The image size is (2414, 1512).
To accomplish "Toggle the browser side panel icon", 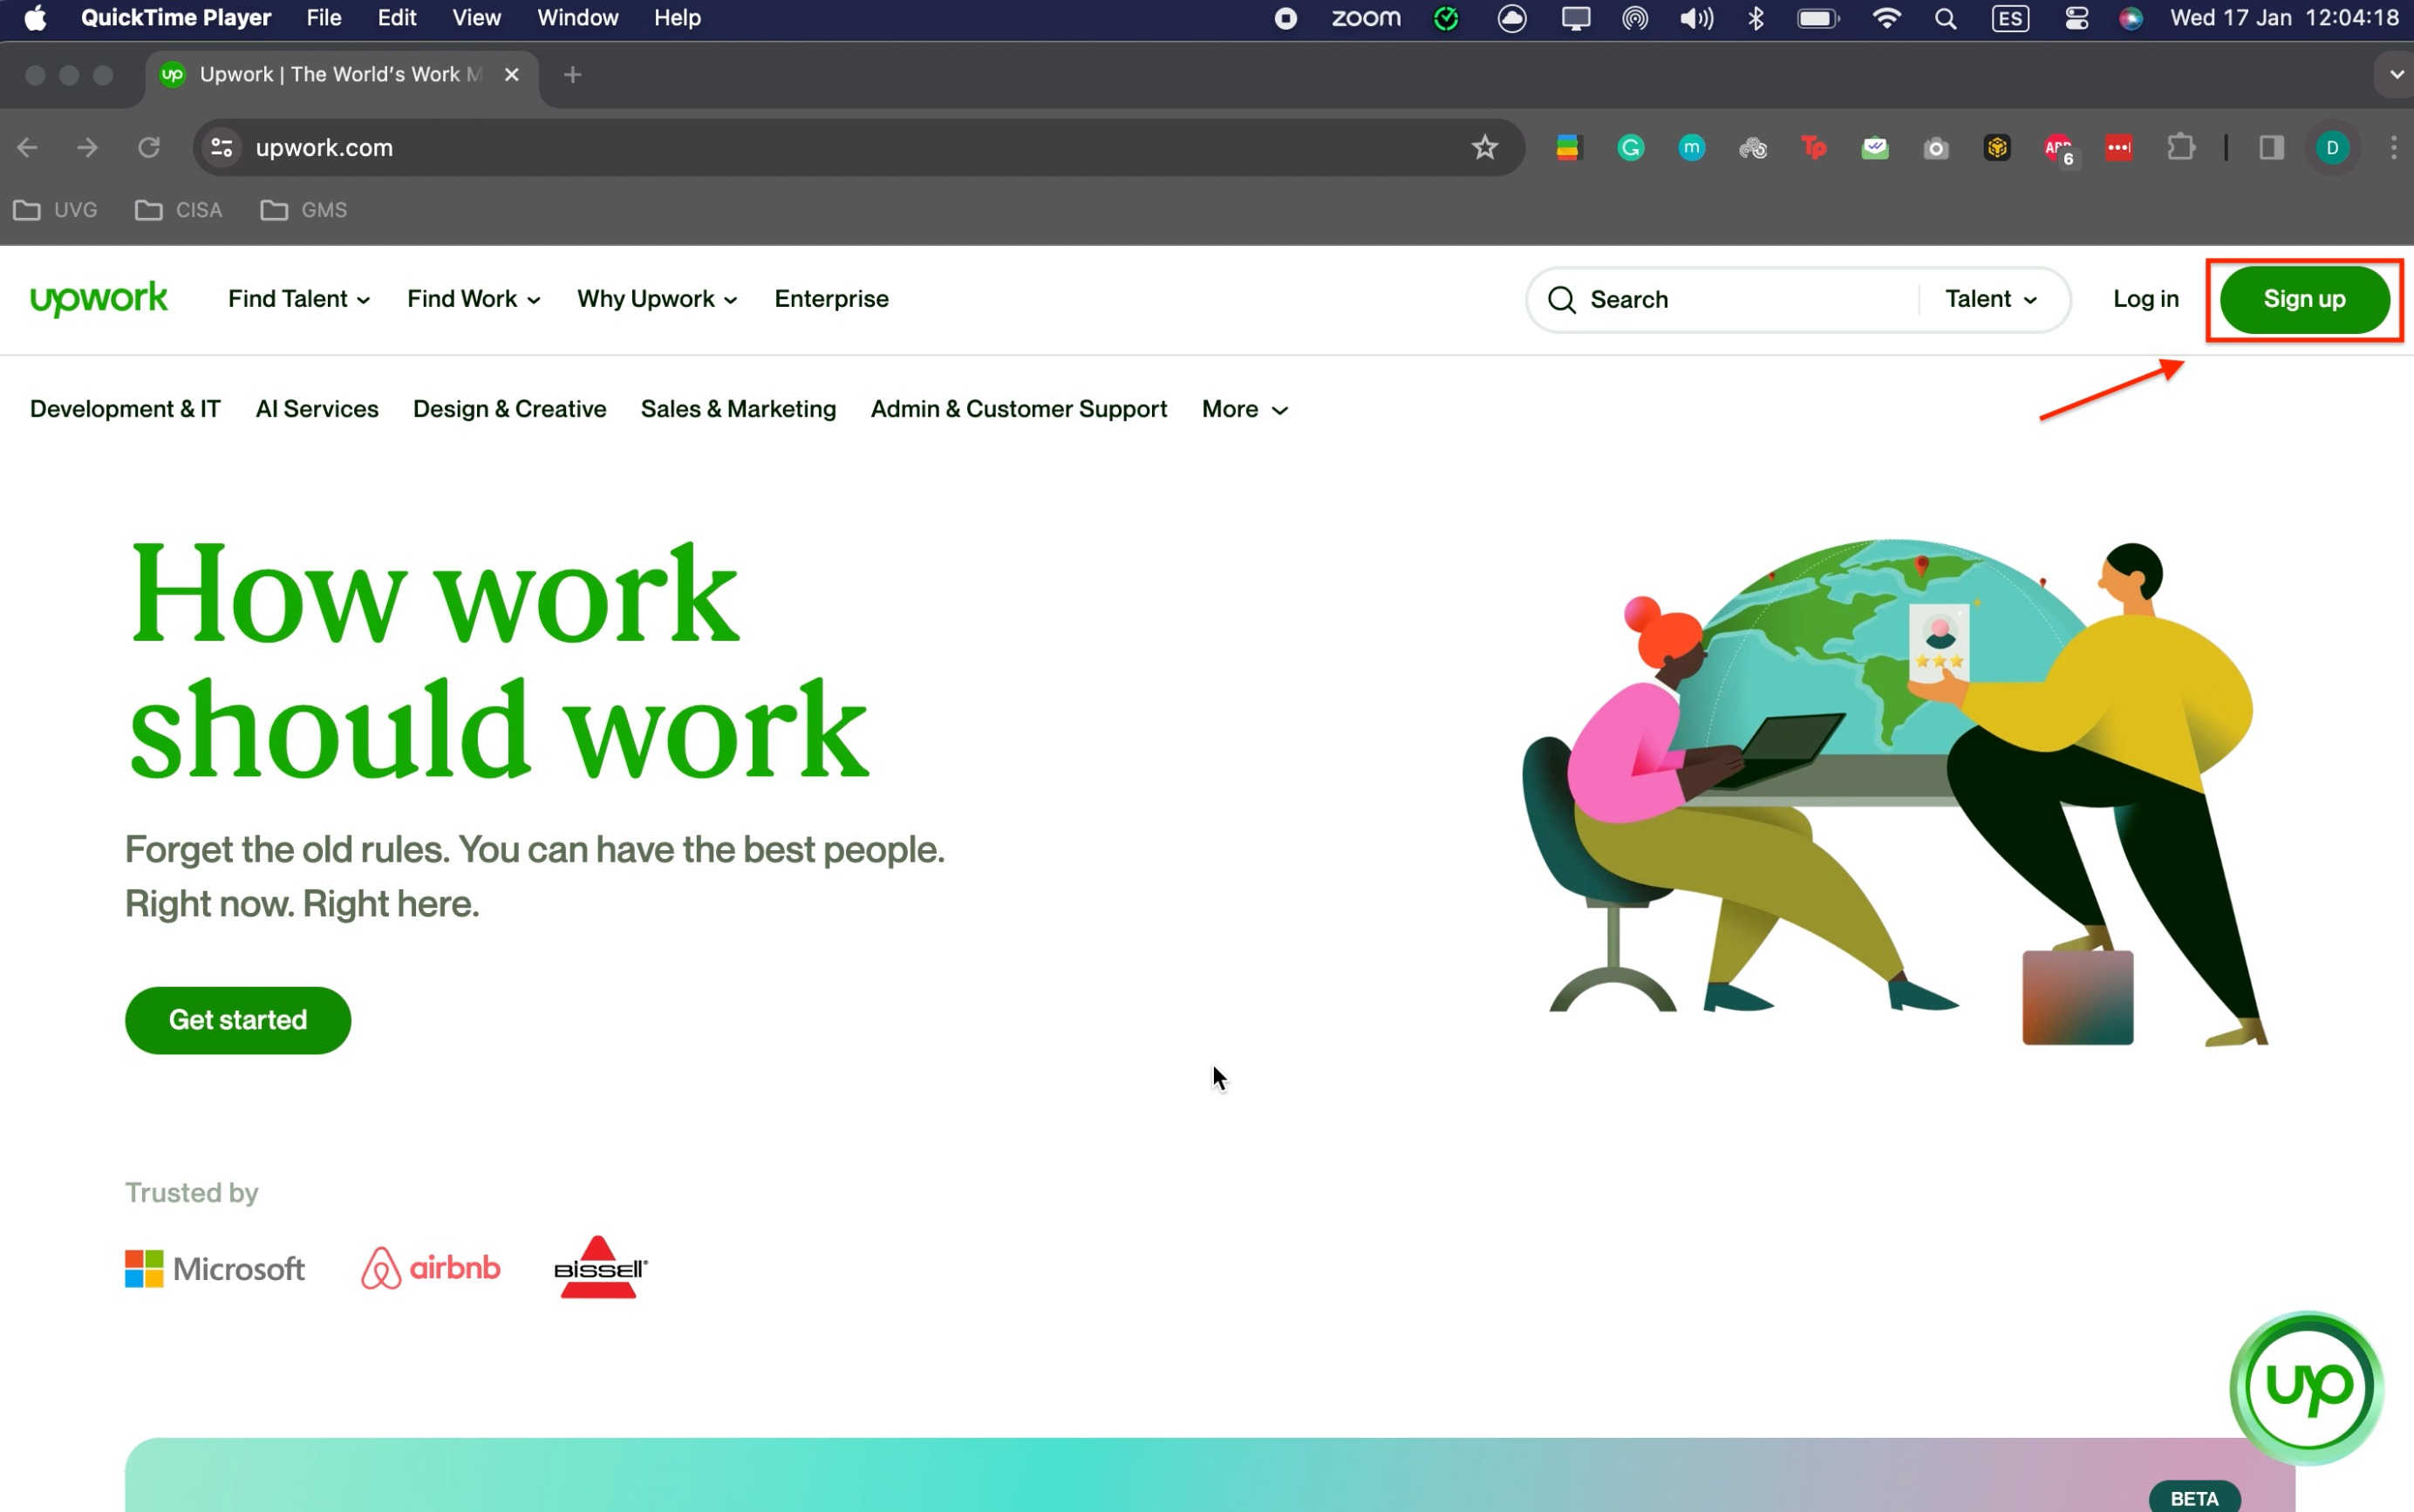I will [x=2271, y=148].
